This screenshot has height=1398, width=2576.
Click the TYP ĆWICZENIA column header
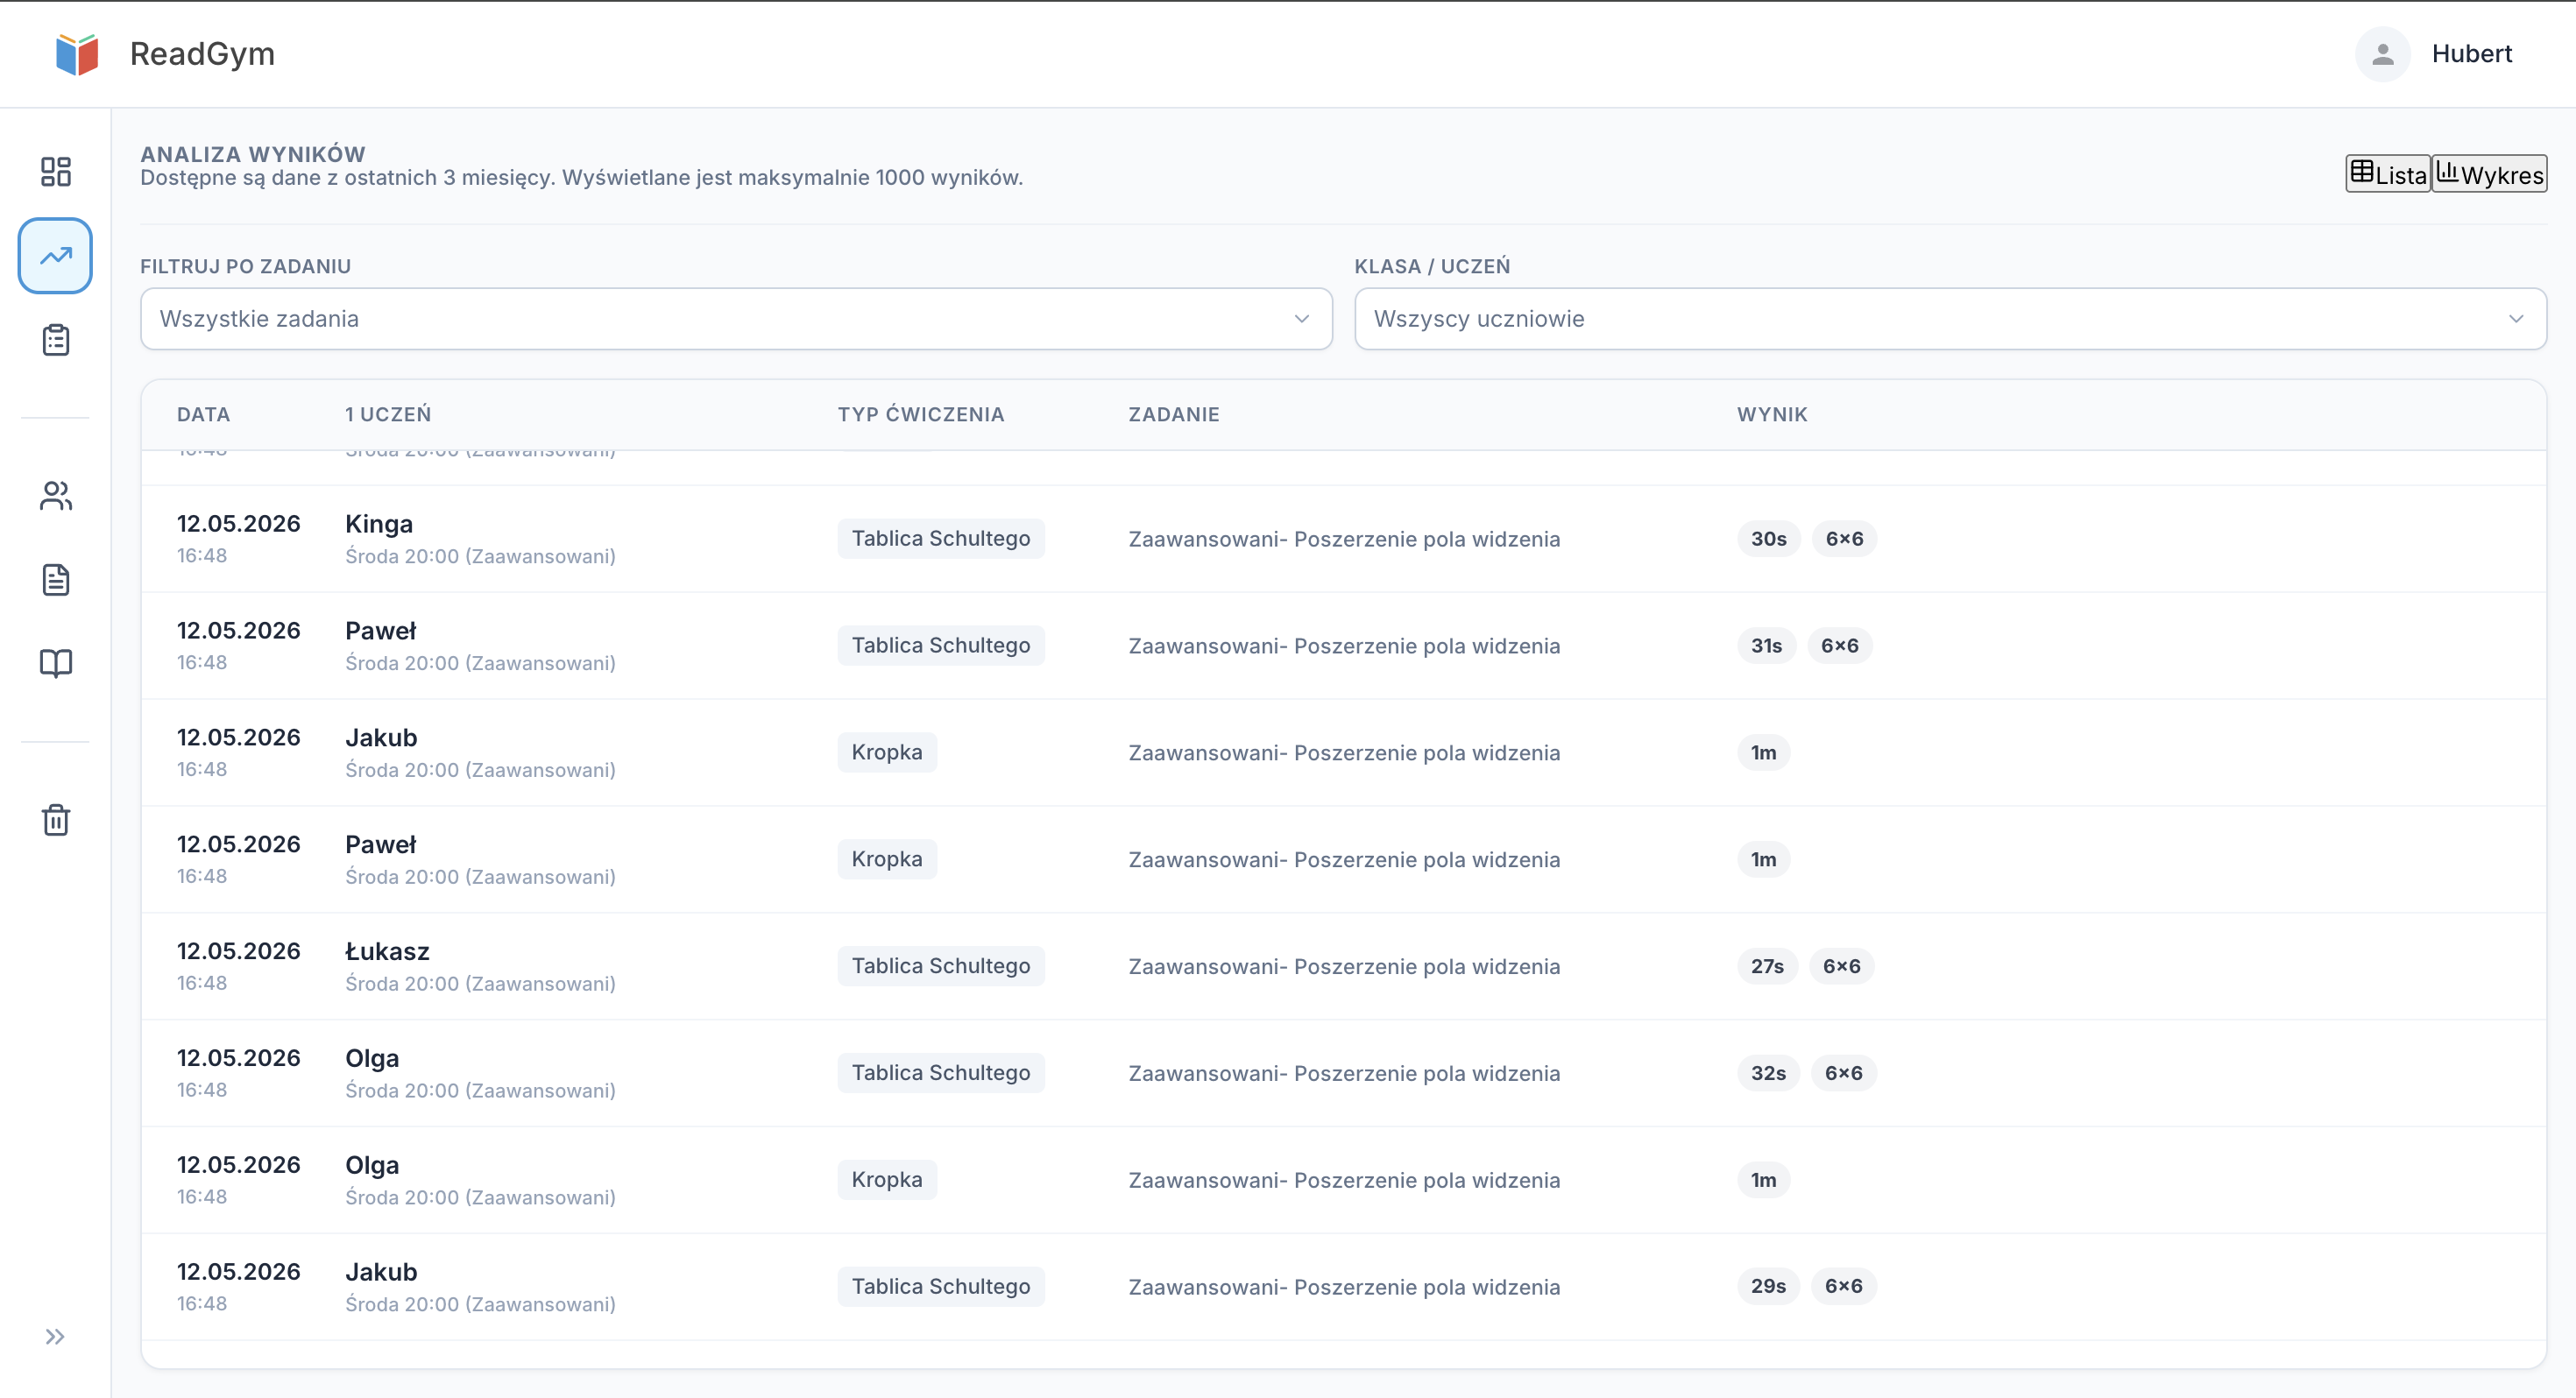(x=921, y=414)
